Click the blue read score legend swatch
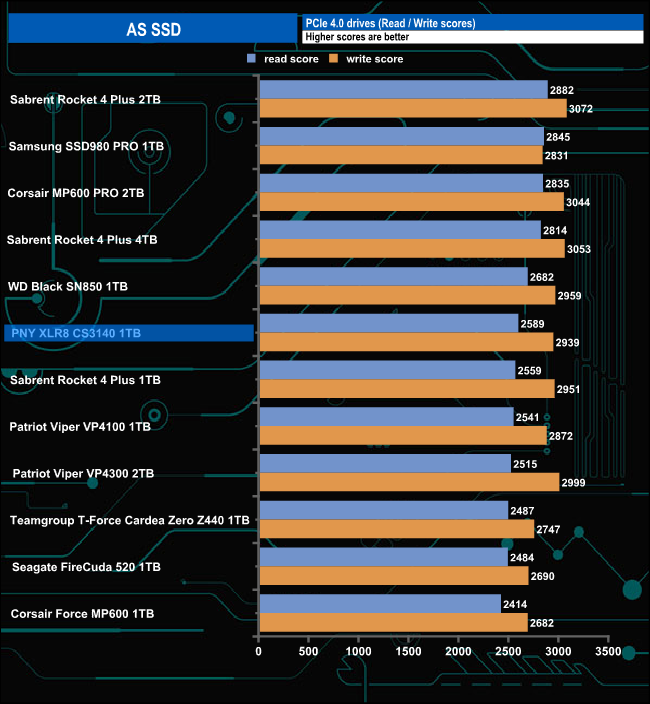The height and width of the screenshot is (704, 650). tap(251, 58)
